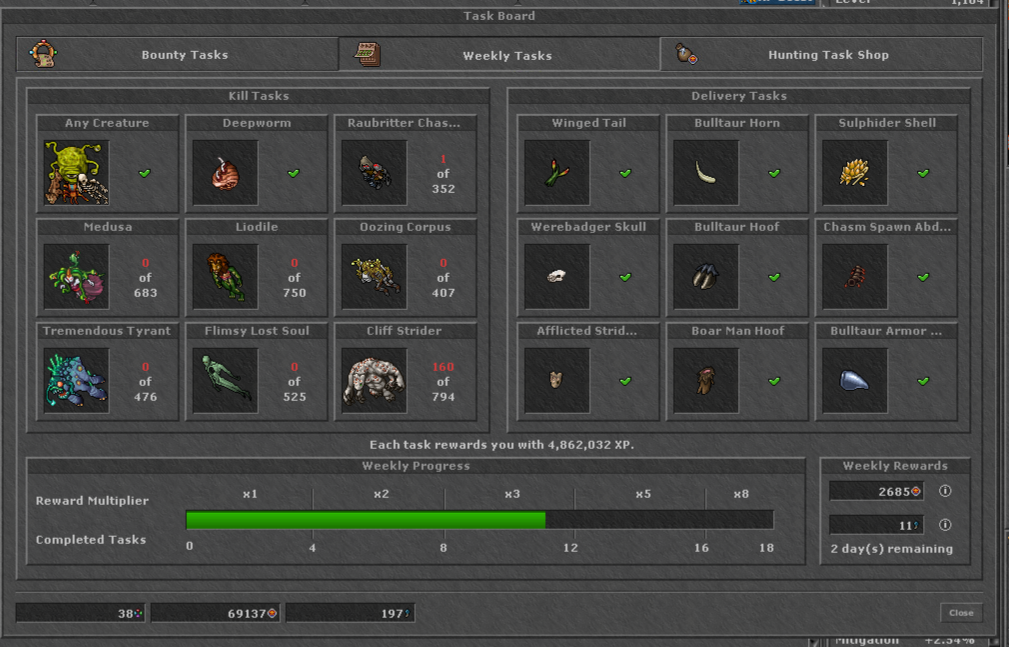1009x647 pixels.
Task: Click the x8 reward multiplier label
Action: click(x=741, y=494)
